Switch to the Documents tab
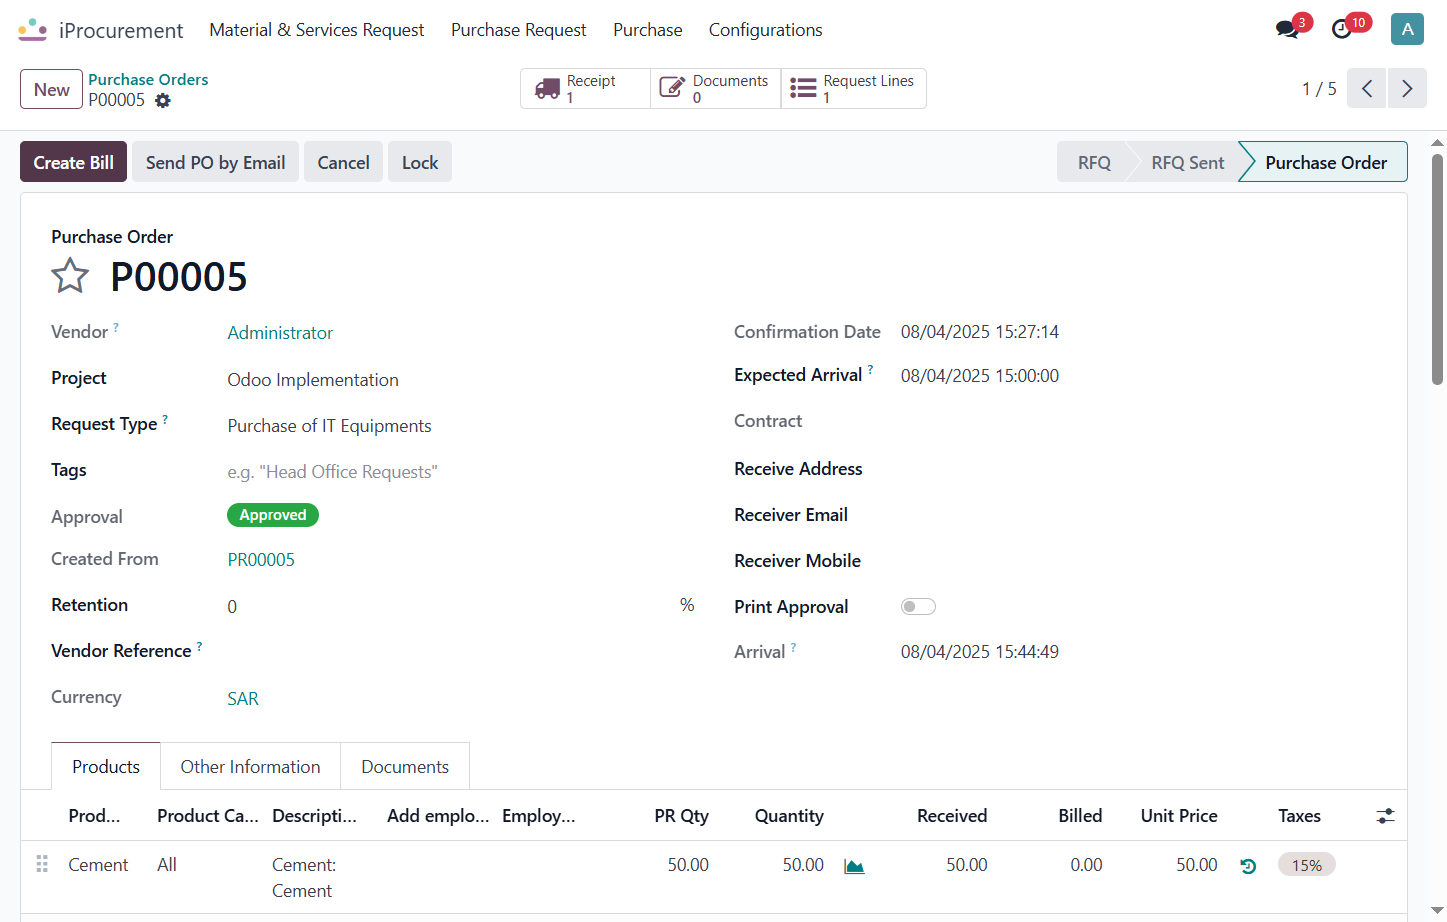This screenshot has width=1447, height=922. (405, 766)
